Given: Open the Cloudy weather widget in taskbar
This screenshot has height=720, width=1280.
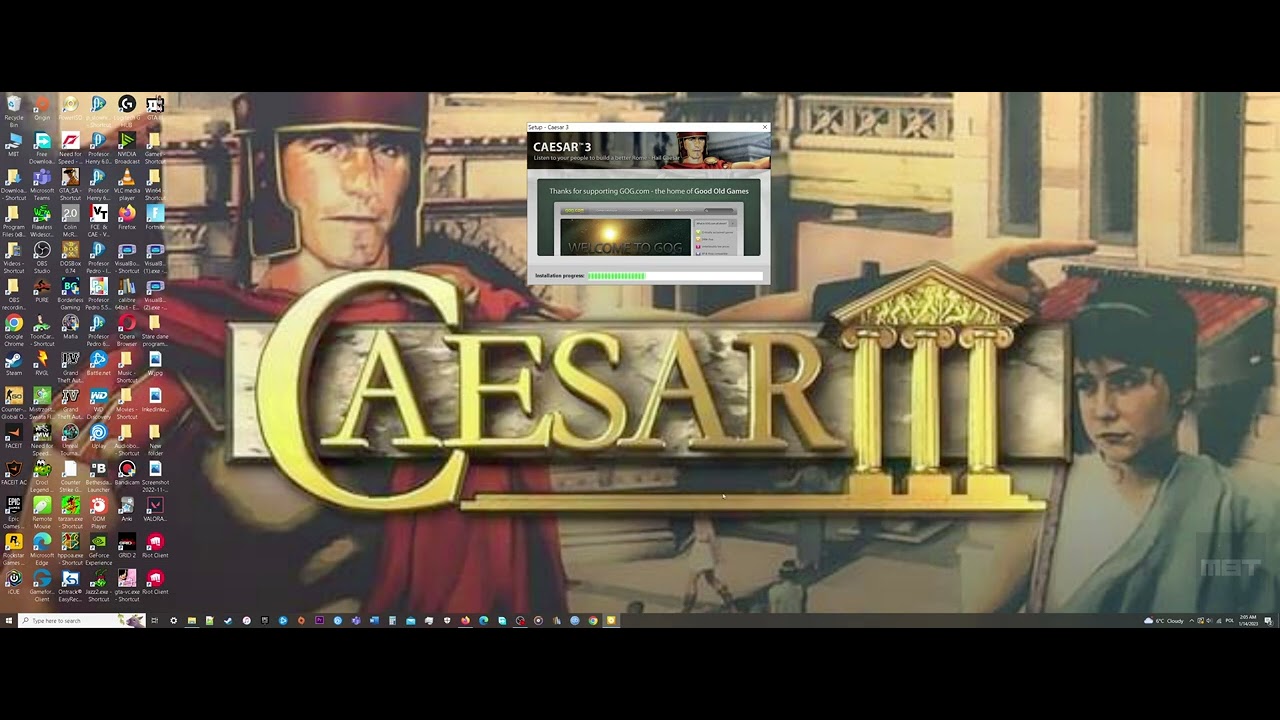Looking at the screenshot, I should coord(1164,621).
